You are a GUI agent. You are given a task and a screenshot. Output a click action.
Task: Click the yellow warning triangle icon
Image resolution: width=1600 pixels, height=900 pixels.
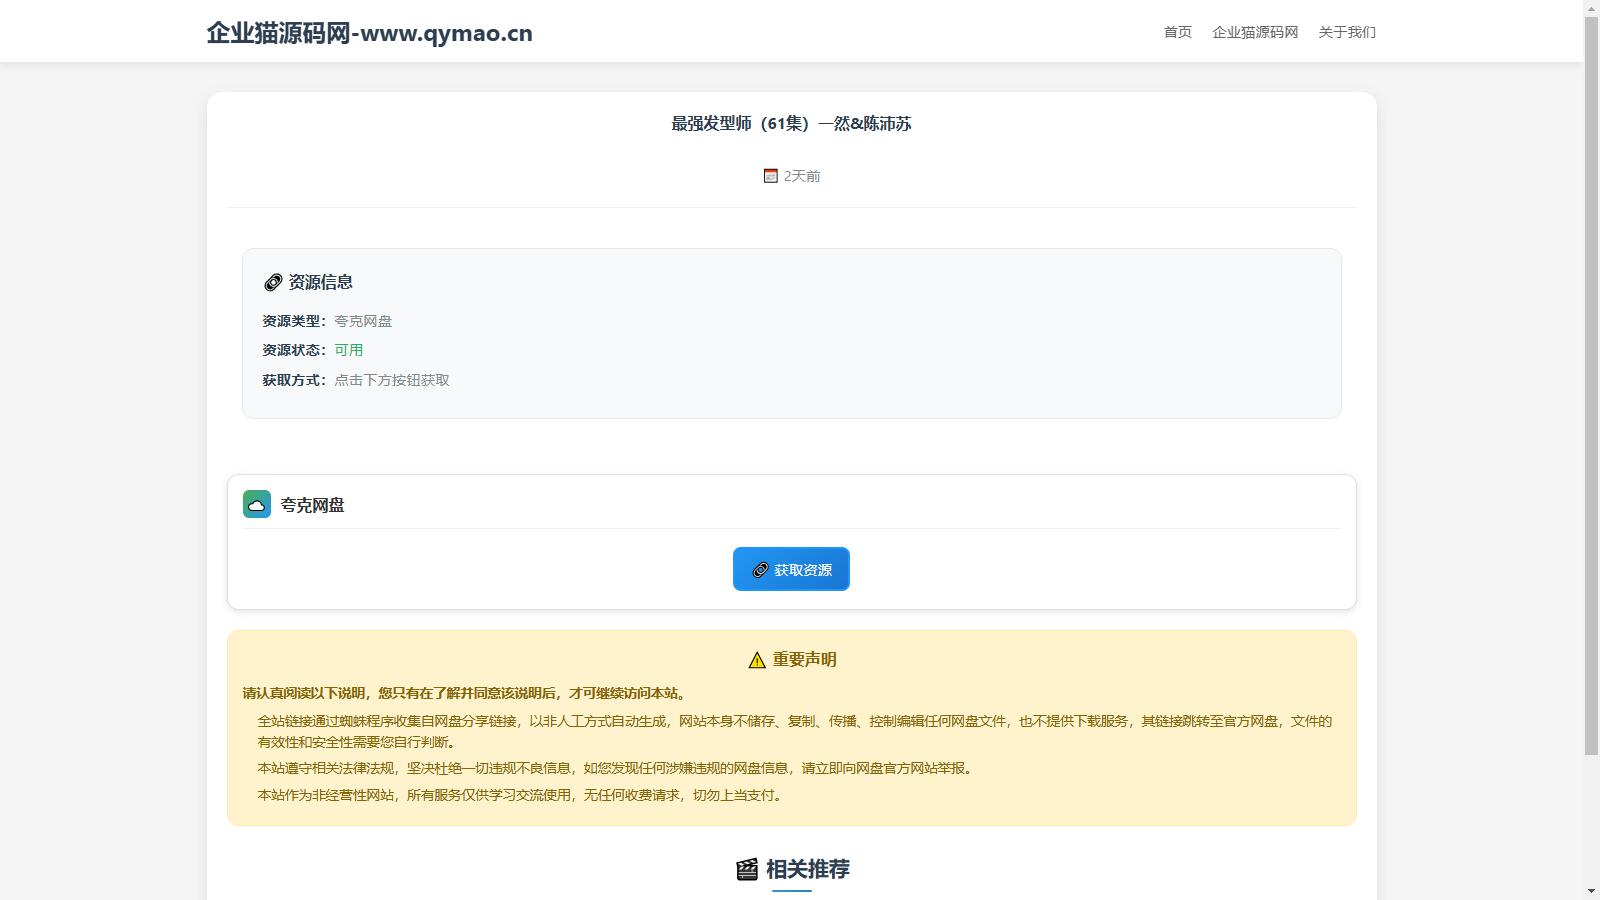click(x=757, y=660)
